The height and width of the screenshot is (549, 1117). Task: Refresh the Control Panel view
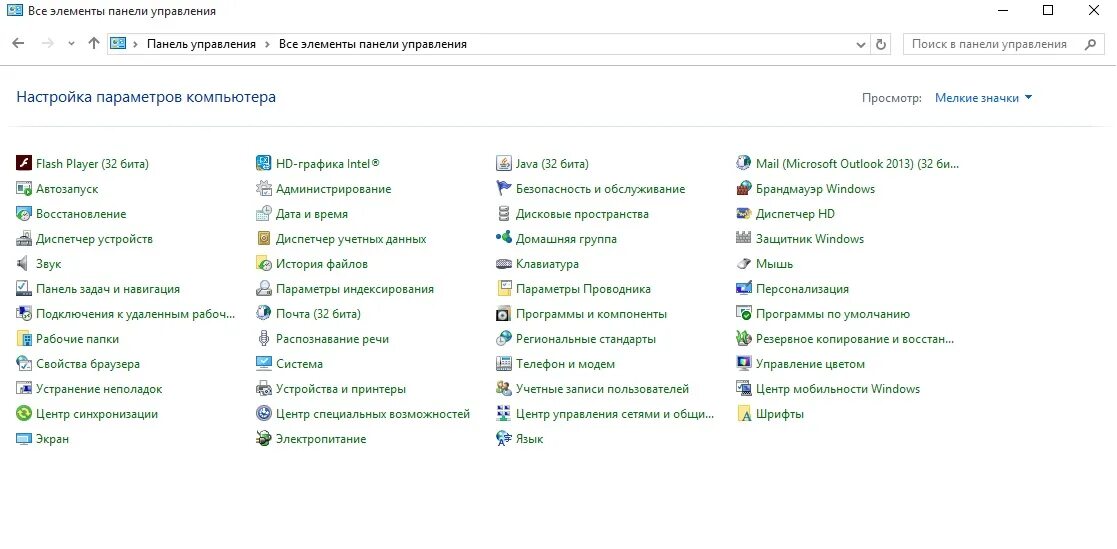(x=880, y=44)
